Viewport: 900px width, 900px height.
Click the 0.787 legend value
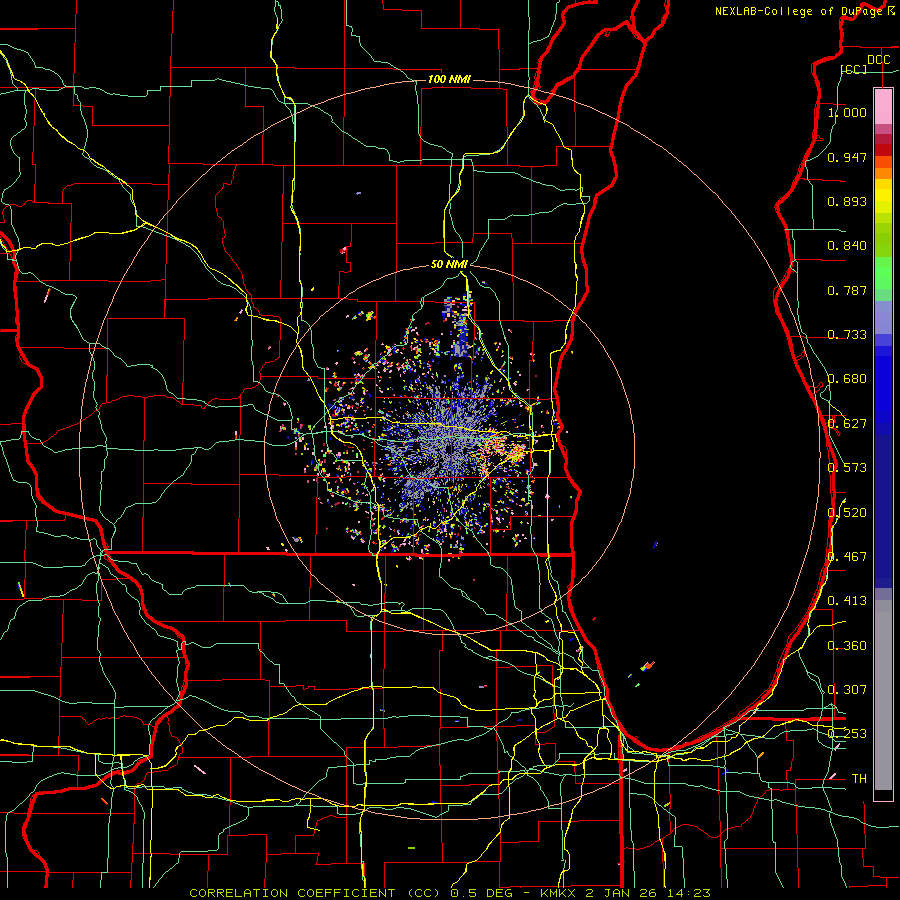click(847, 290)
